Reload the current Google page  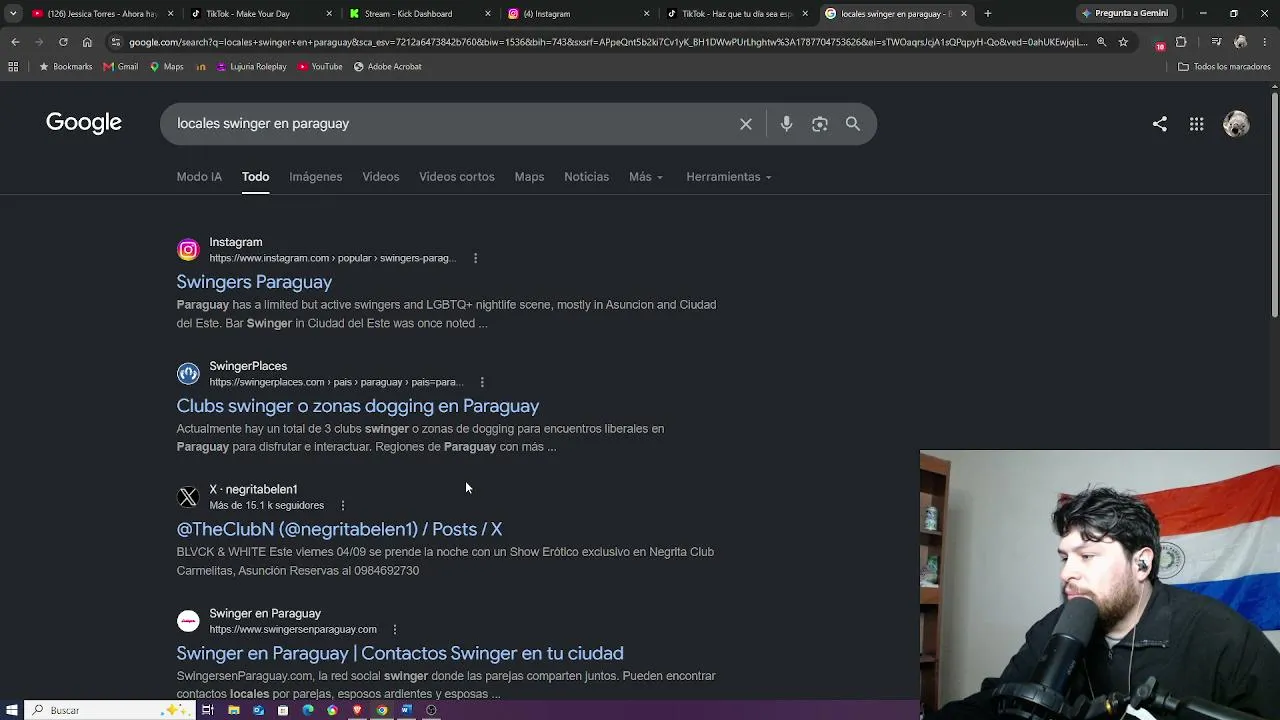63,42
